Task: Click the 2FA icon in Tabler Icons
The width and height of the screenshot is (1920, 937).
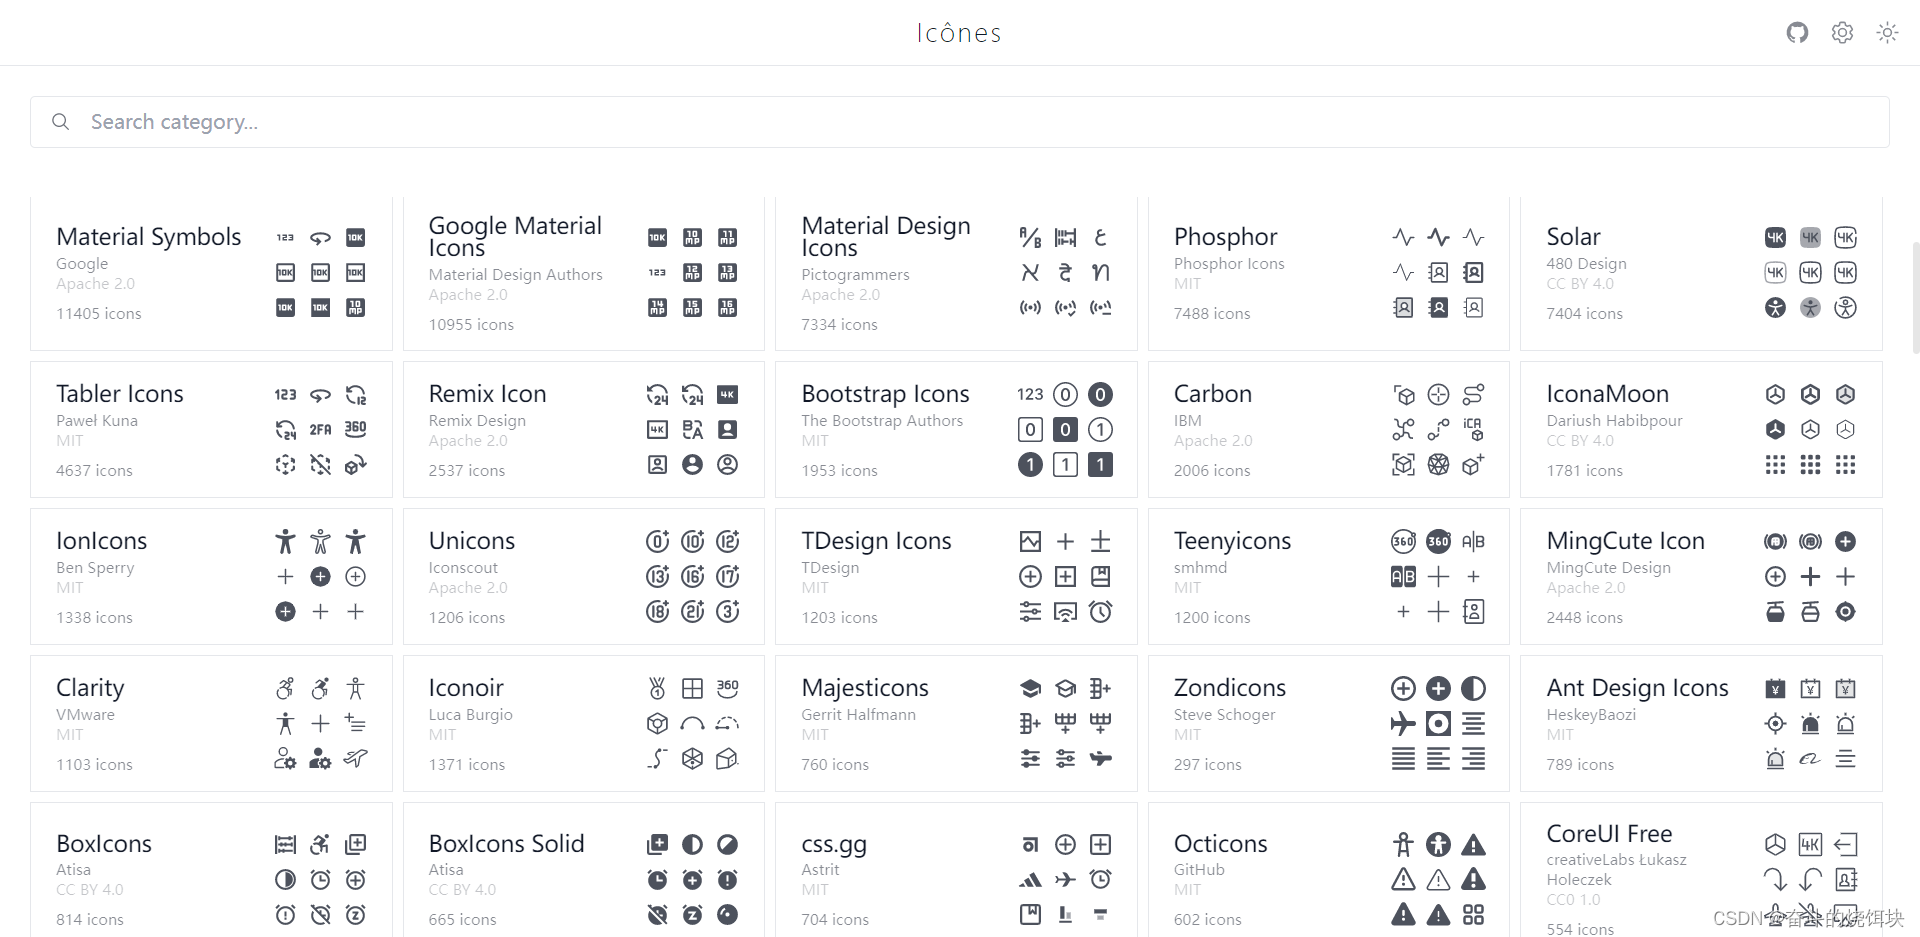Action: 320,430
